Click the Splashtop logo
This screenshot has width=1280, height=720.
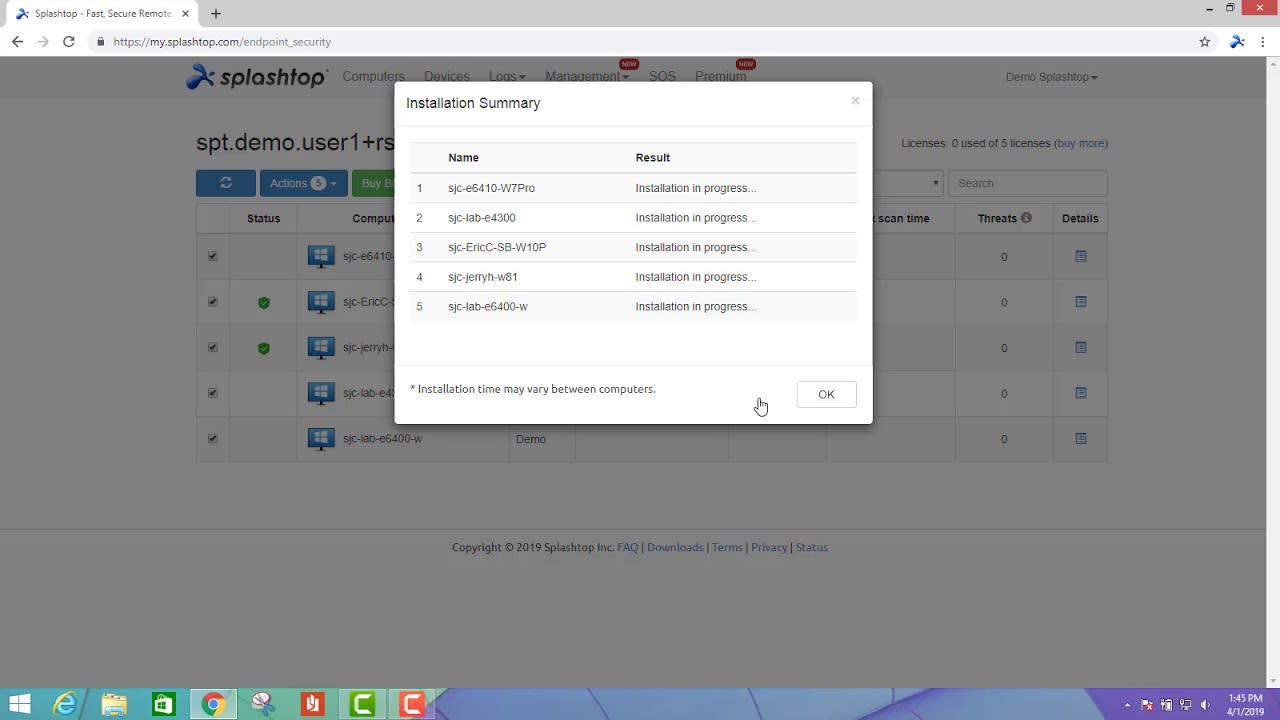pyautogui.click(x=257, y=77)
